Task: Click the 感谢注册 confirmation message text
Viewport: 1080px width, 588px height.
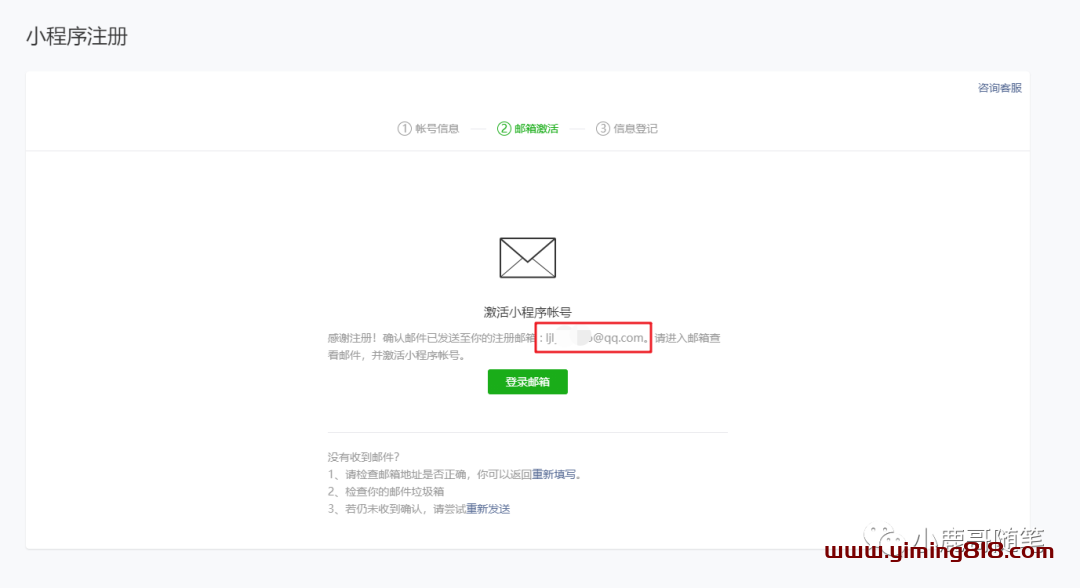Action: coord(432,338)
